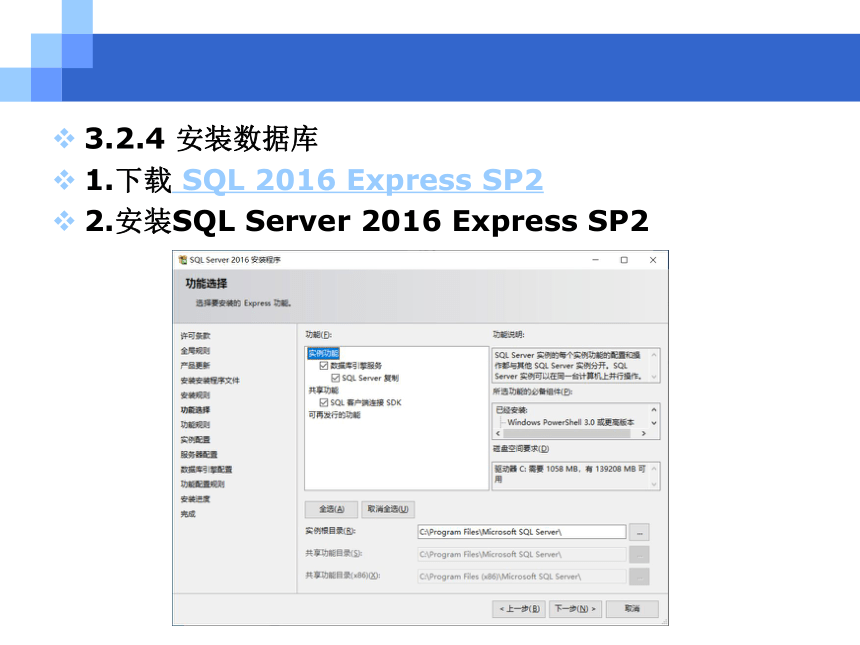Screen dimensions: 860x645
Task: Select the 实例功能 tree node
Action: tap(324, 353)
